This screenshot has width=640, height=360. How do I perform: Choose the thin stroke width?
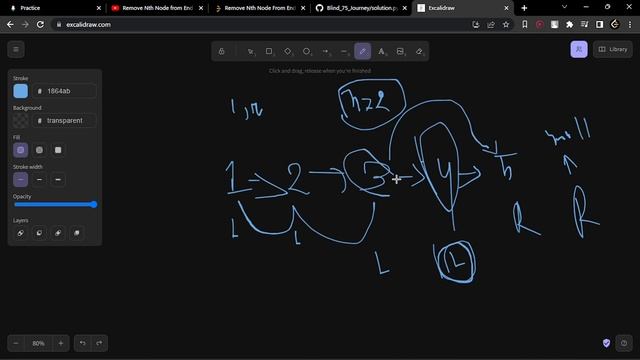(x=20, y=180)
